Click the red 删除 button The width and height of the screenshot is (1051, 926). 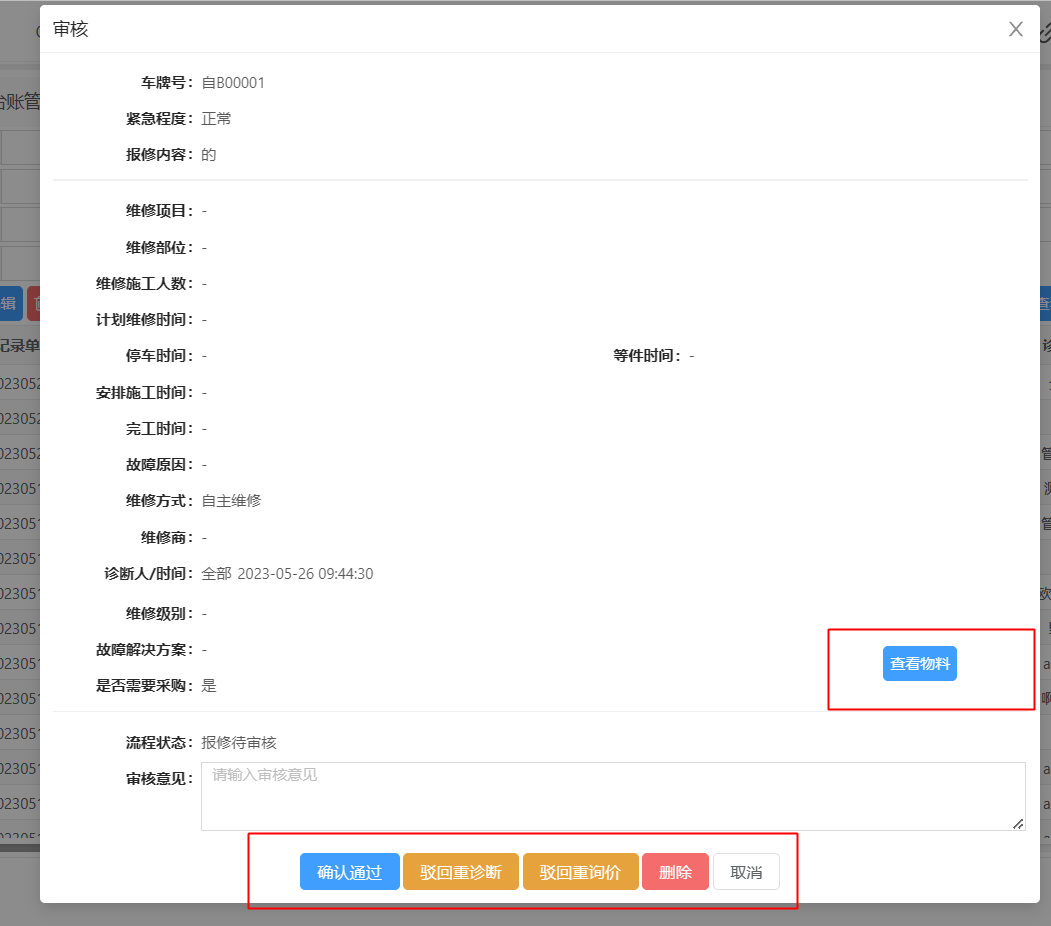click(675, 872)
